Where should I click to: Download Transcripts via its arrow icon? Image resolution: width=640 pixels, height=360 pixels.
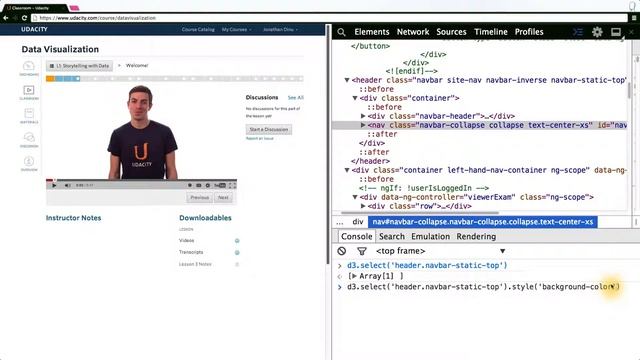[237, 253]
